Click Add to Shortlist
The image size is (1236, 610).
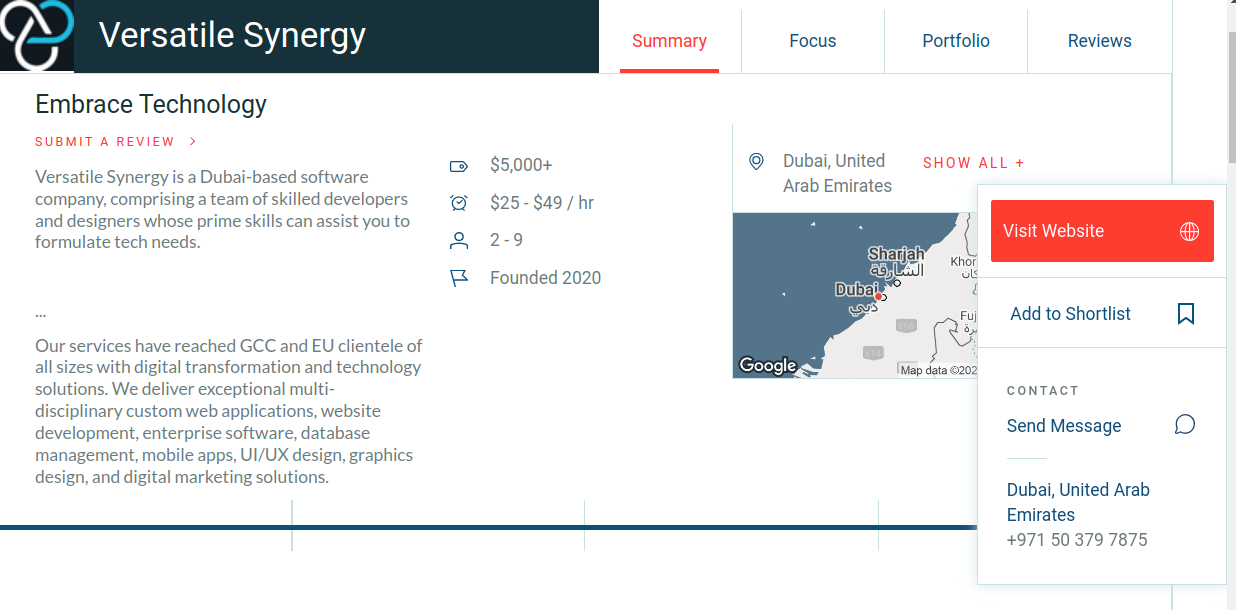click(1102, 314)
